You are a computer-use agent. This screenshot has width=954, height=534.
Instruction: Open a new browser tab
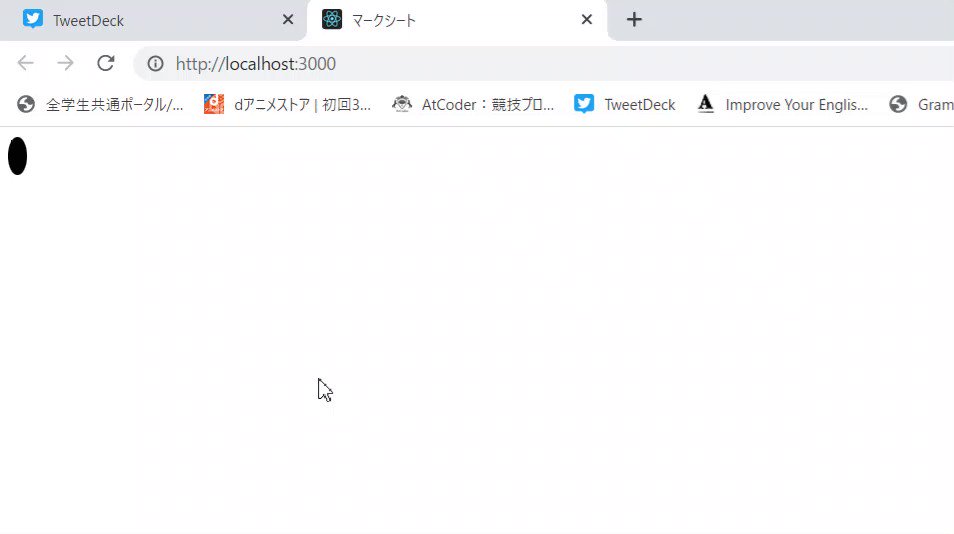[634, 19]
